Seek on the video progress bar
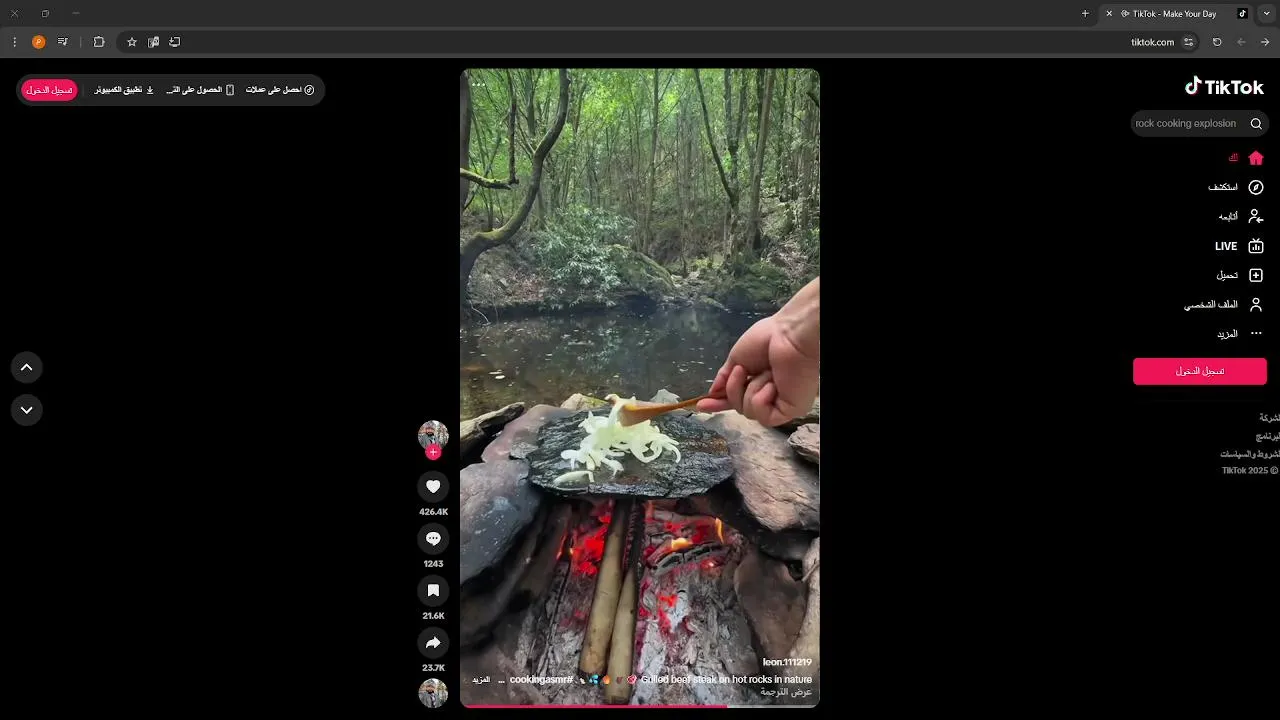The height and width of the screenshot is (720, 1280). [640, 706]
